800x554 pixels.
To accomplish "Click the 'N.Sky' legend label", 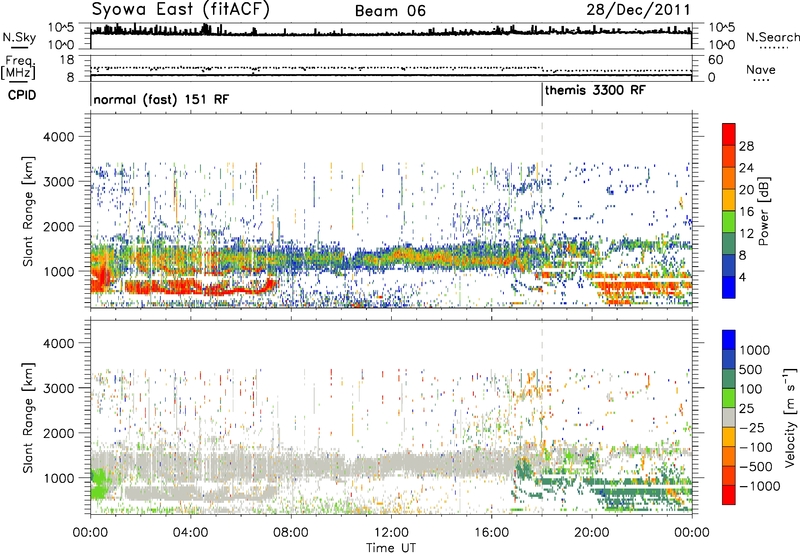I will [19, 37].
